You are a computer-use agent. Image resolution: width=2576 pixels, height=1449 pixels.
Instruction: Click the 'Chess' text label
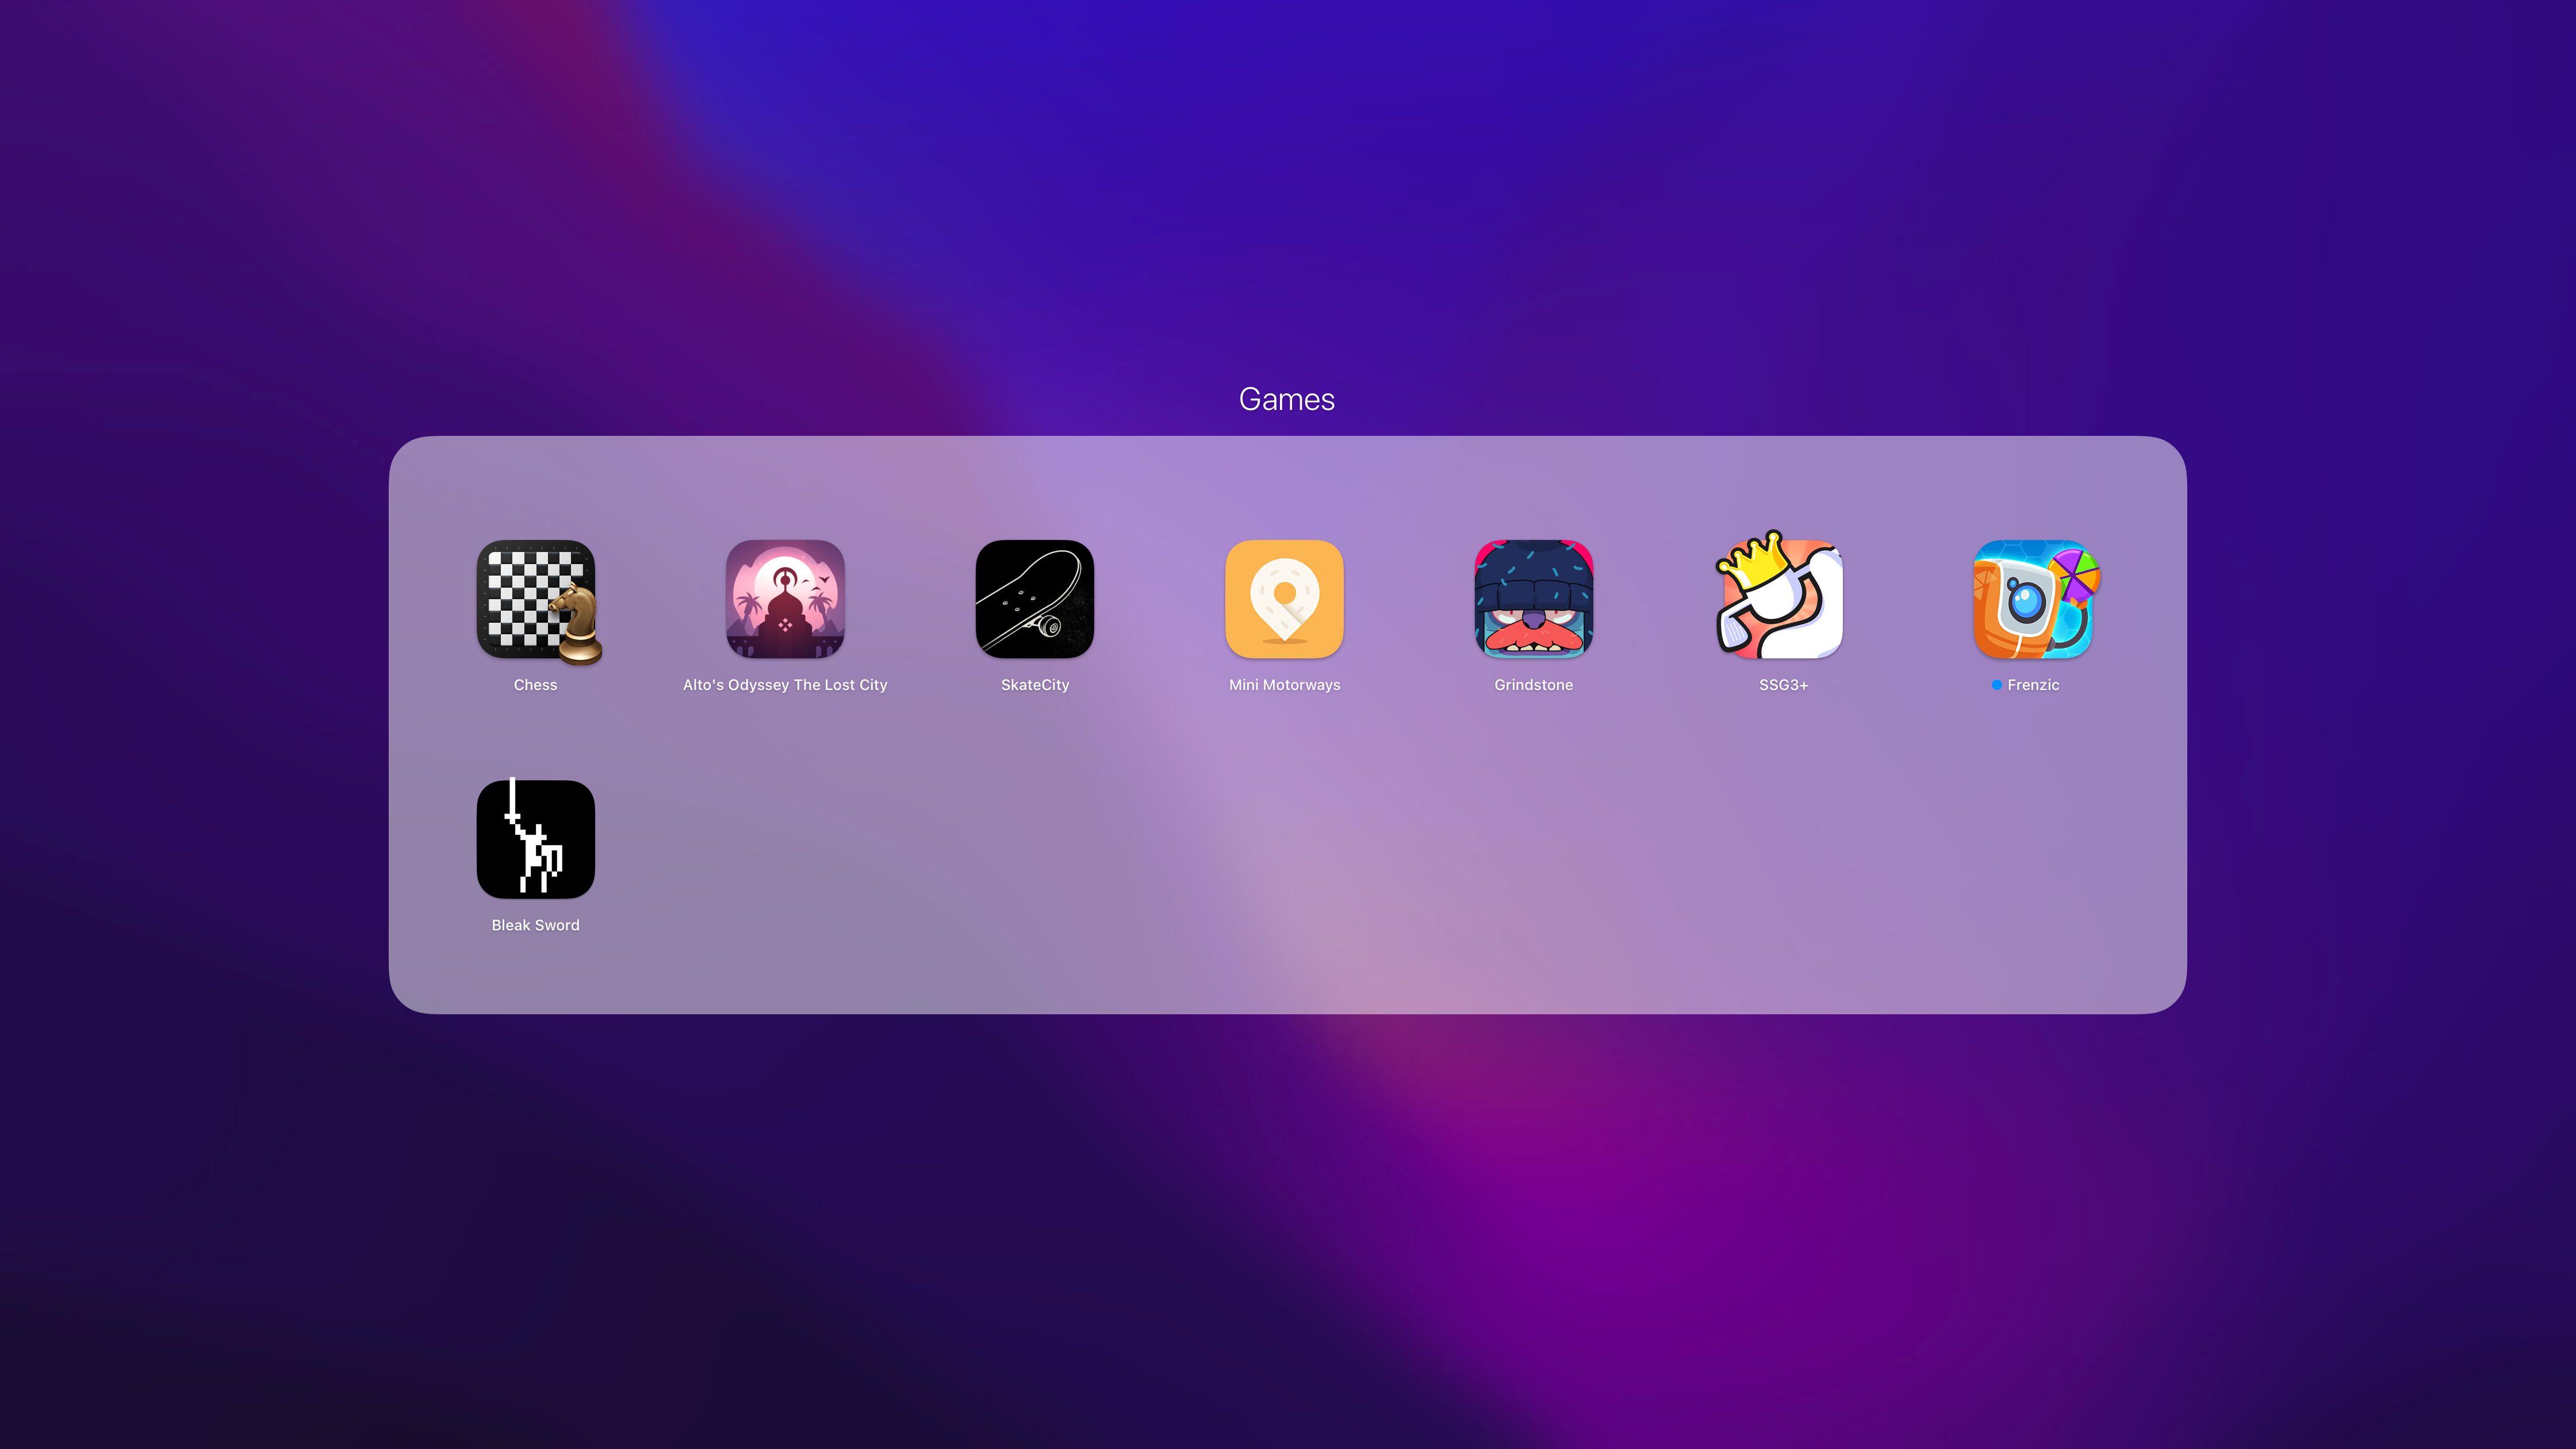[535, 685]
